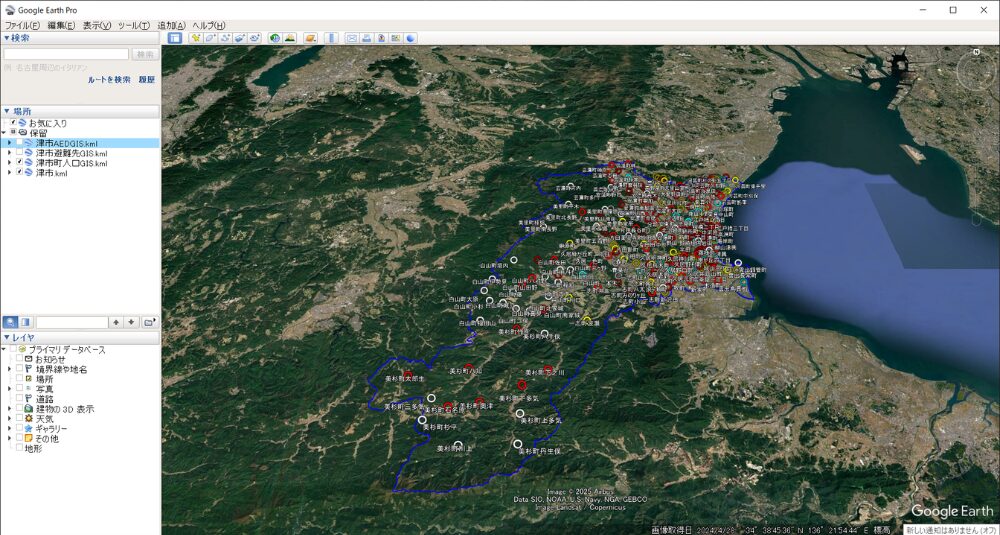
Task: Click the move-down arrow in Places panel
Action: (131, 322)
